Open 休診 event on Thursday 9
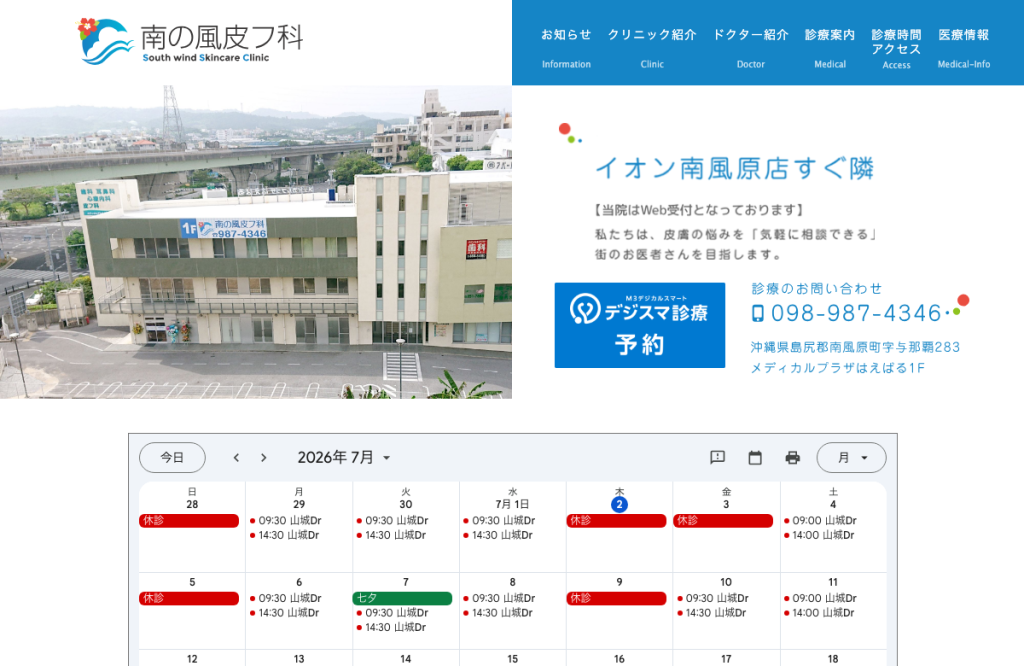1024x666 pixels. point(616,598)
